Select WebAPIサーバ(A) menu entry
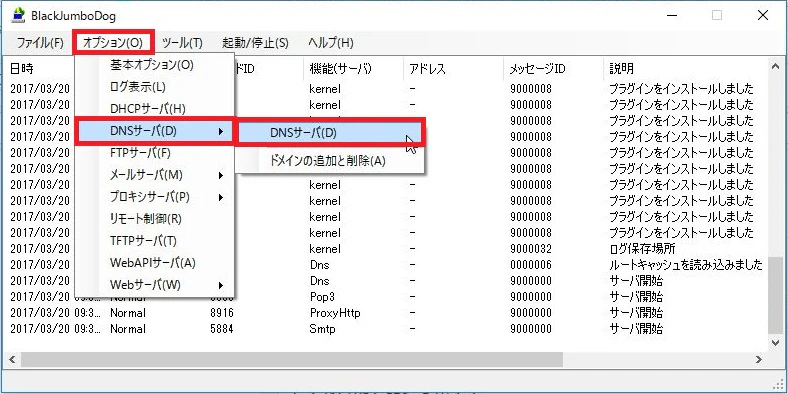The height and width of the screenshot is (394, 788). (154, 263)
